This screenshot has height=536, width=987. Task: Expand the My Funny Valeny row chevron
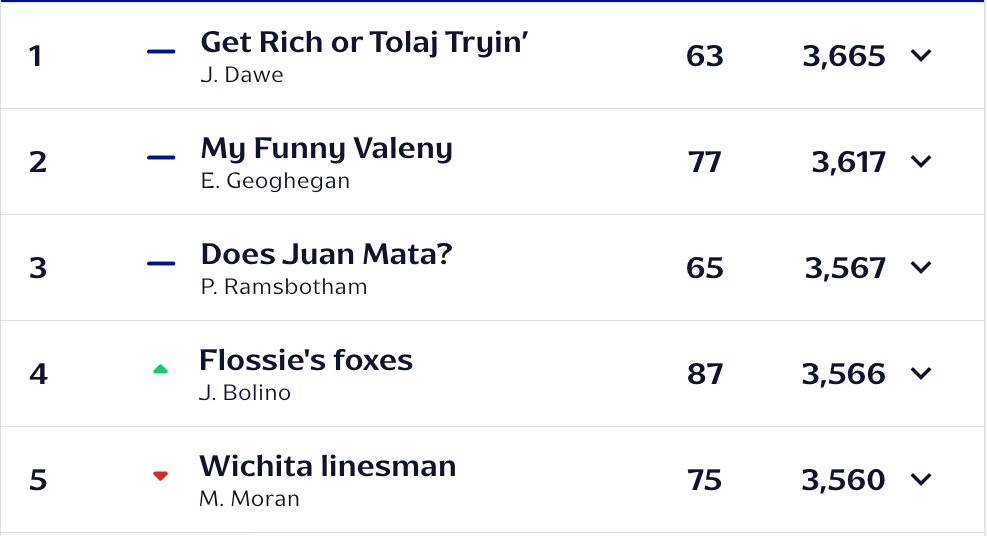point(921,161)
